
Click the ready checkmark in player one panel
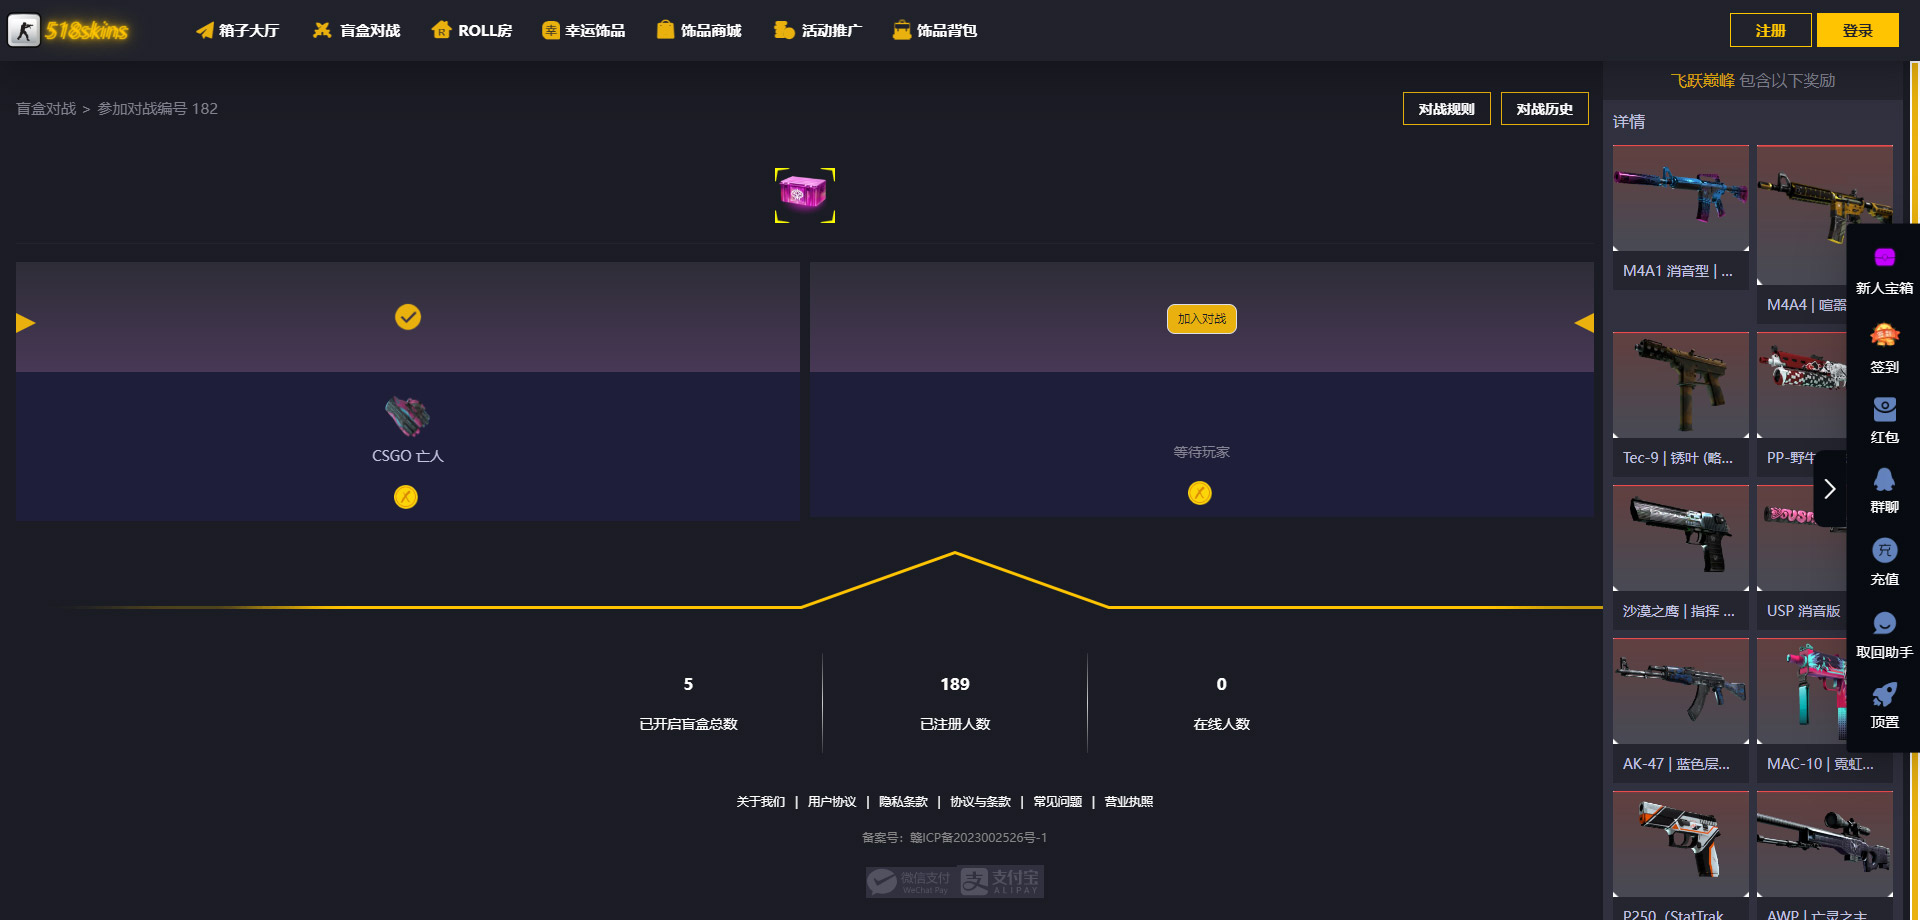[408, 317]
